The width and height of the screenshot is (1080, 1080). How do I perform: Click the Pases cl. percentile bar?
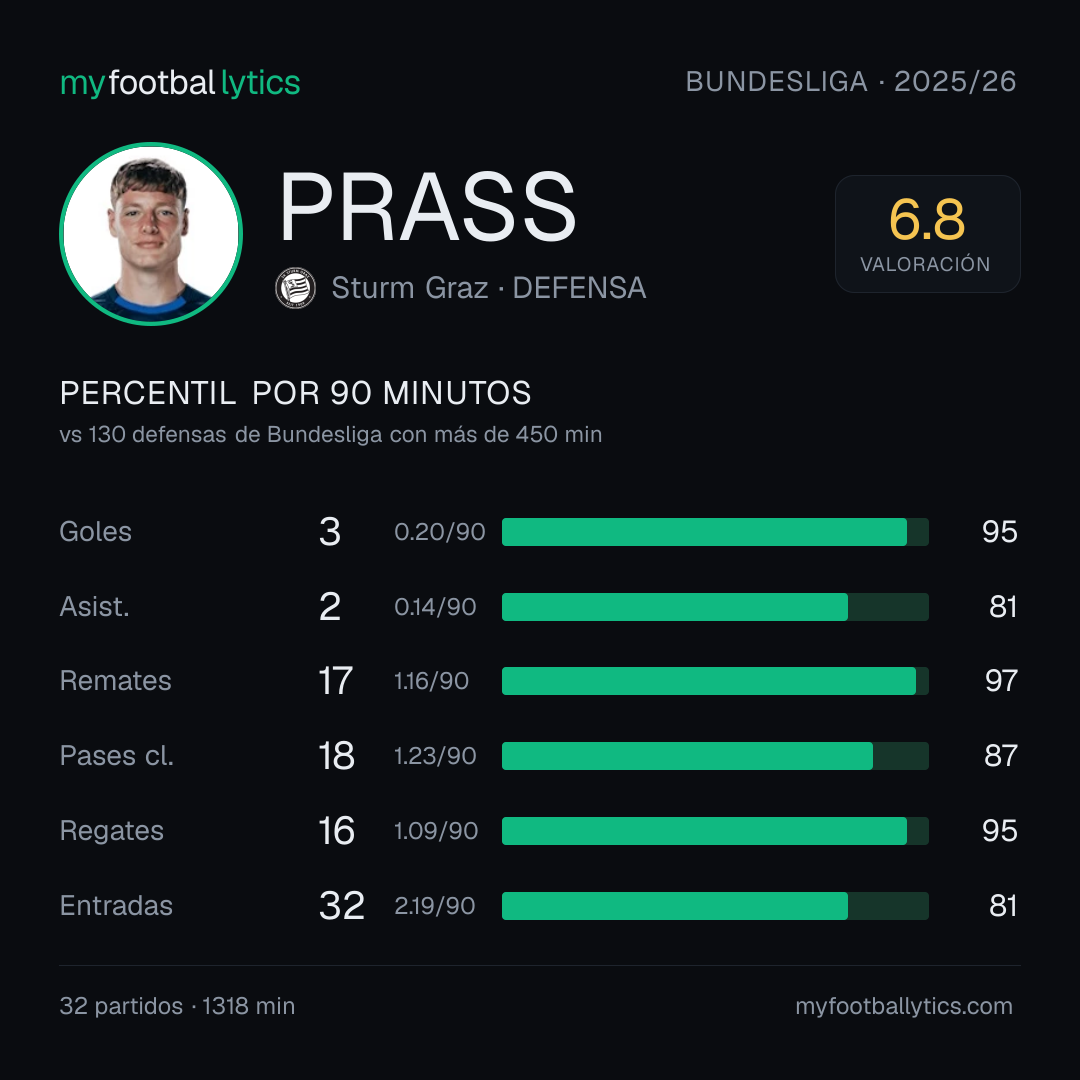[x=715, y=756]
